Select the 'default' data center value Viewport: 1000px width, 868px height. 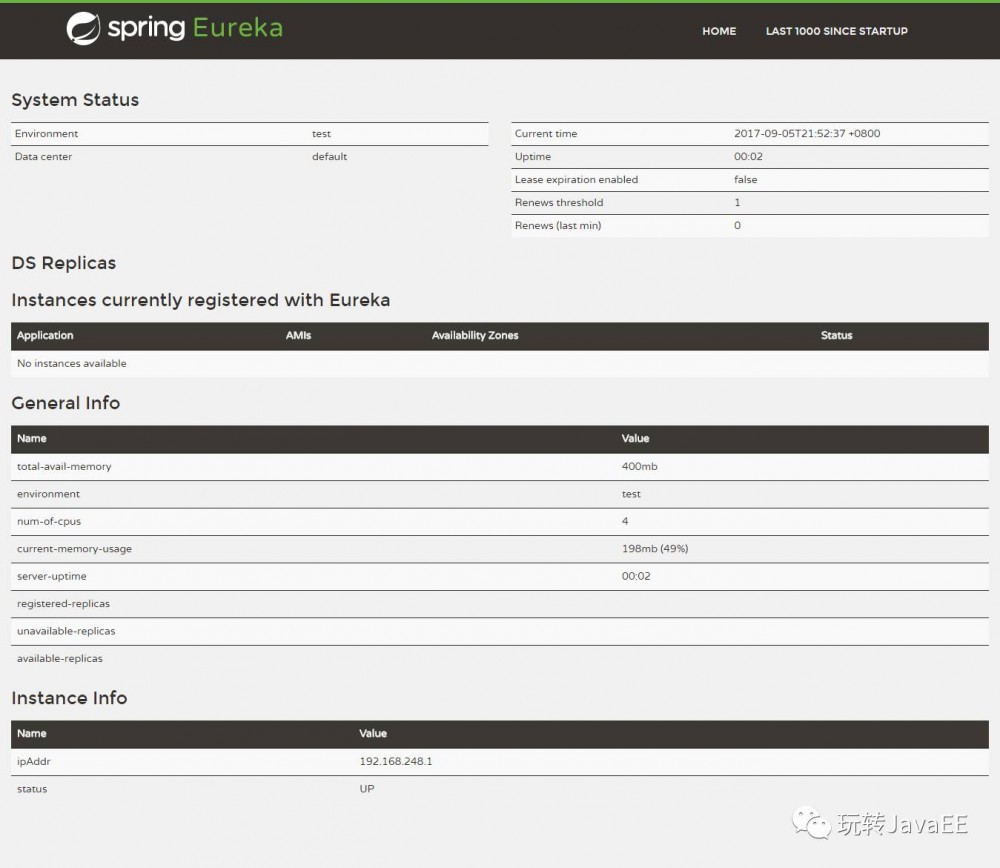(x=329, y=157)
